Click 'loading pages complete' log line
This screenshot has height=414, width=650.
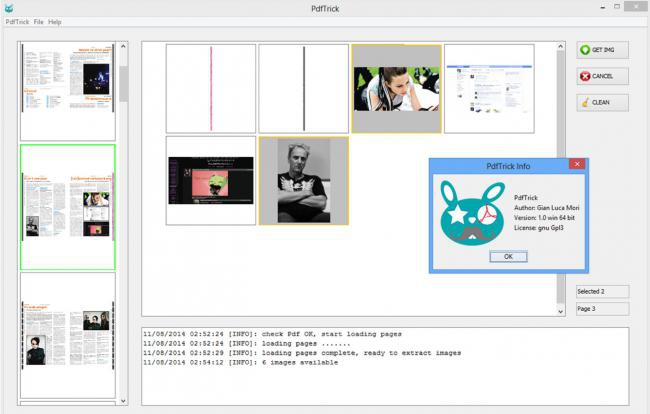pyautogui.click(x=302, y=353)
